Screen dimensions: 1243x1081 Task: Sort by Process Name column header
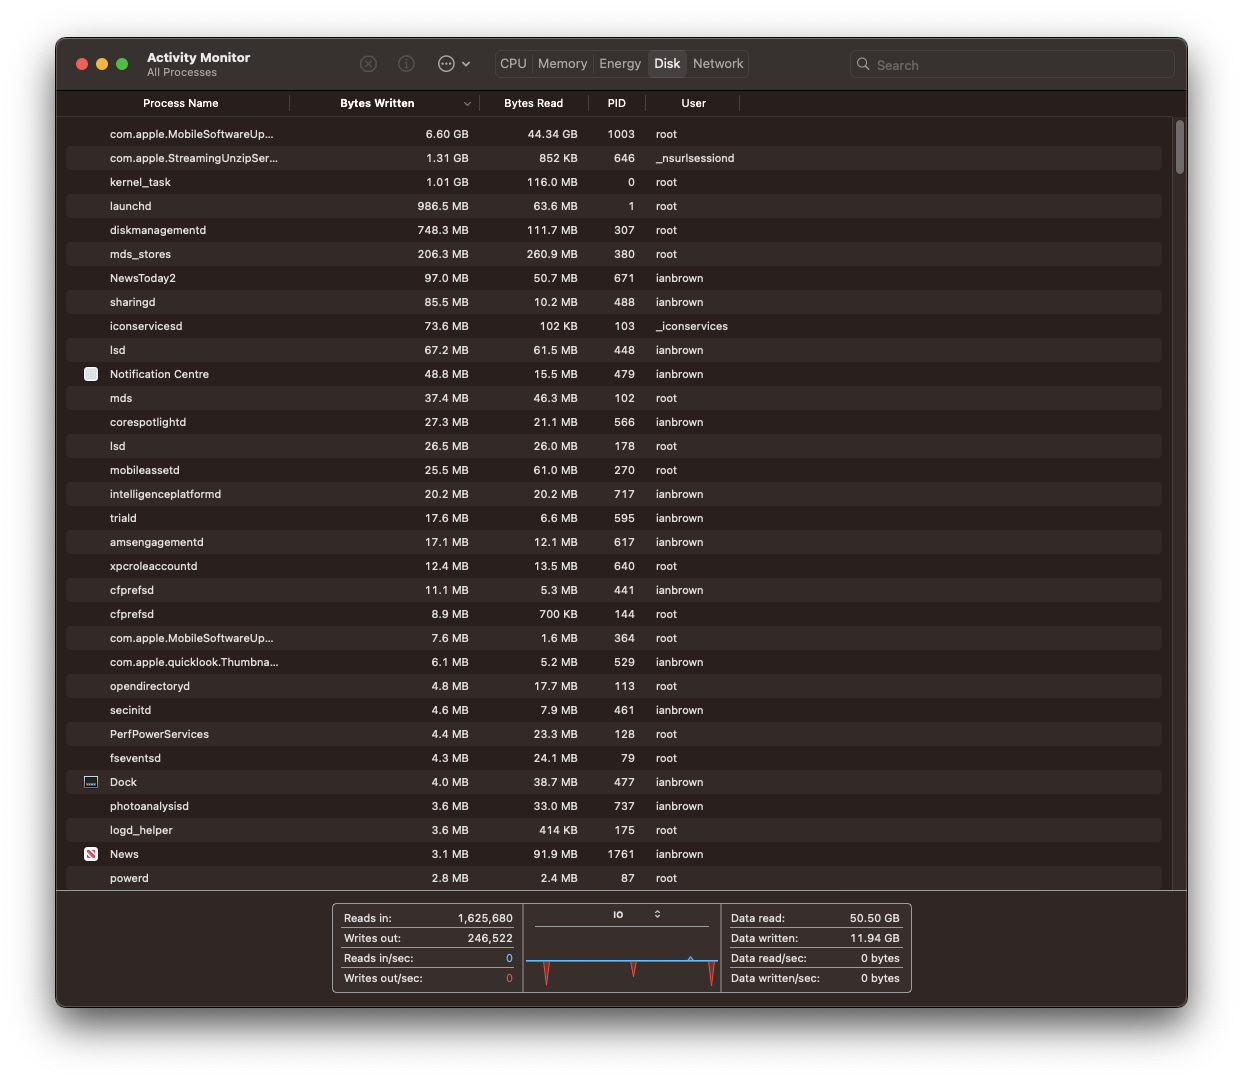point(180,103)
